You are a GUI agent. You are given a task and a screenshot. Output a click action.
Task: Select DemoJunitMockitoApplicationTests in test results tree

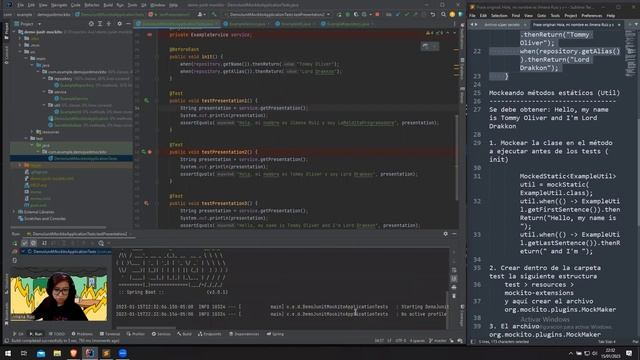[67, 251]
